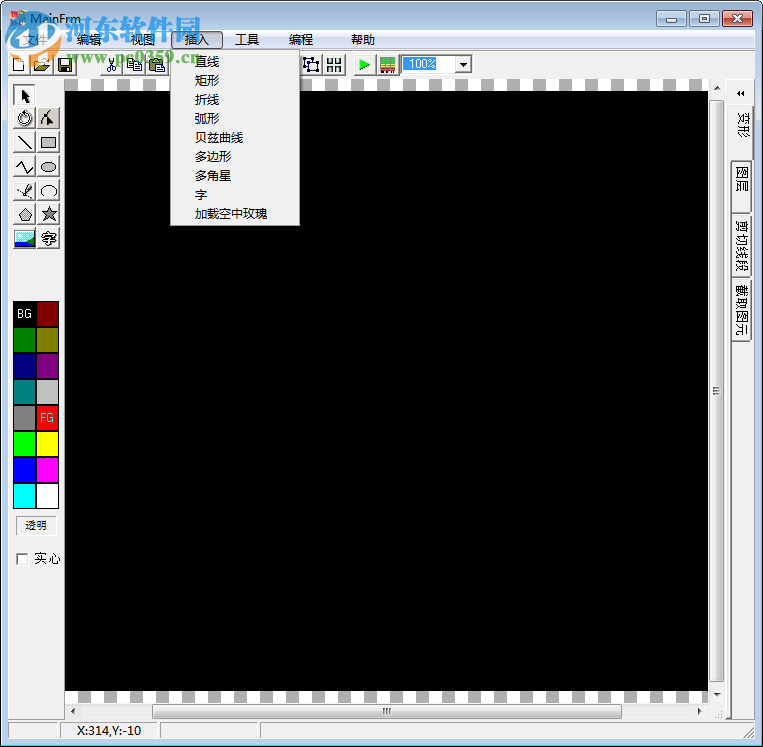The image size is (763, 747).
Task: Open the 编辑 menu
Action: pyautogui.click(x=89, y=40)
